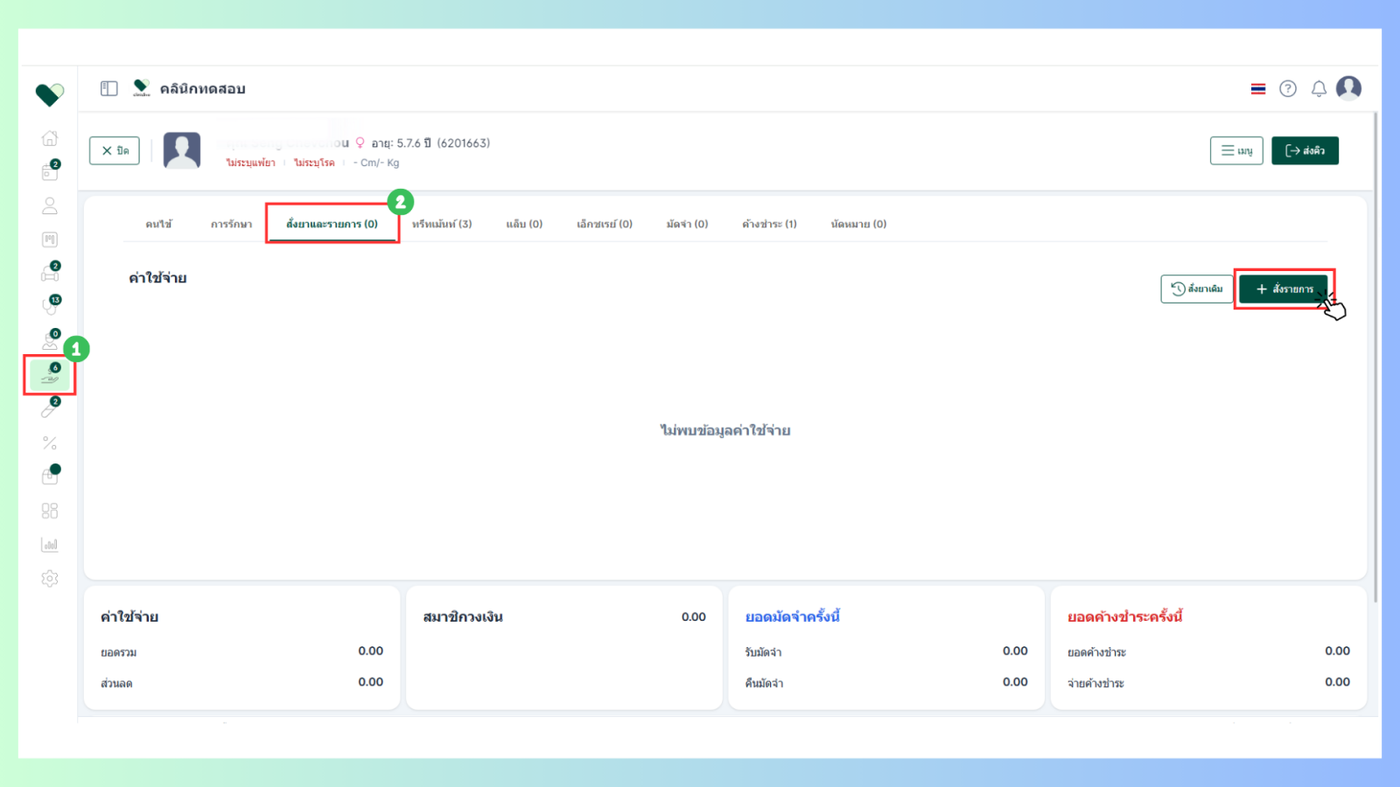The image size is (1400, 787).
Task: Open the user avatar profile menu
Action: pyautogui.click(x=1349, y=88)
